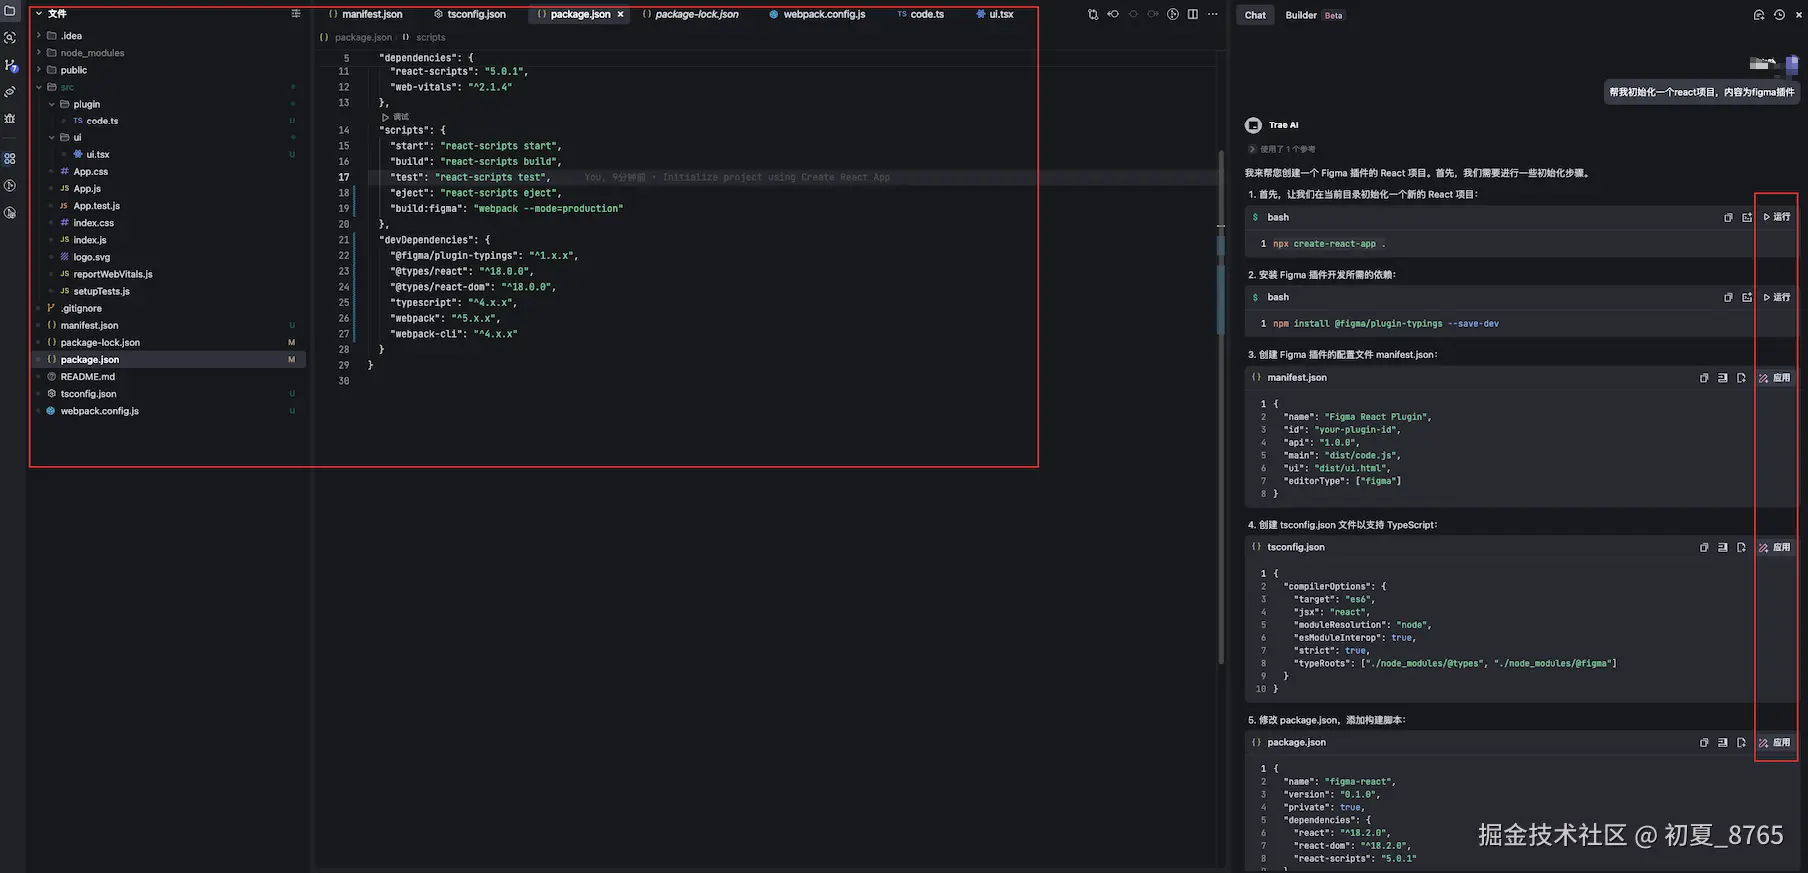Click the run file circle icon in editor toolbar
The width and height of the screenshot is (1808, 873).
pyautogui.click(x=1173, y=15)
